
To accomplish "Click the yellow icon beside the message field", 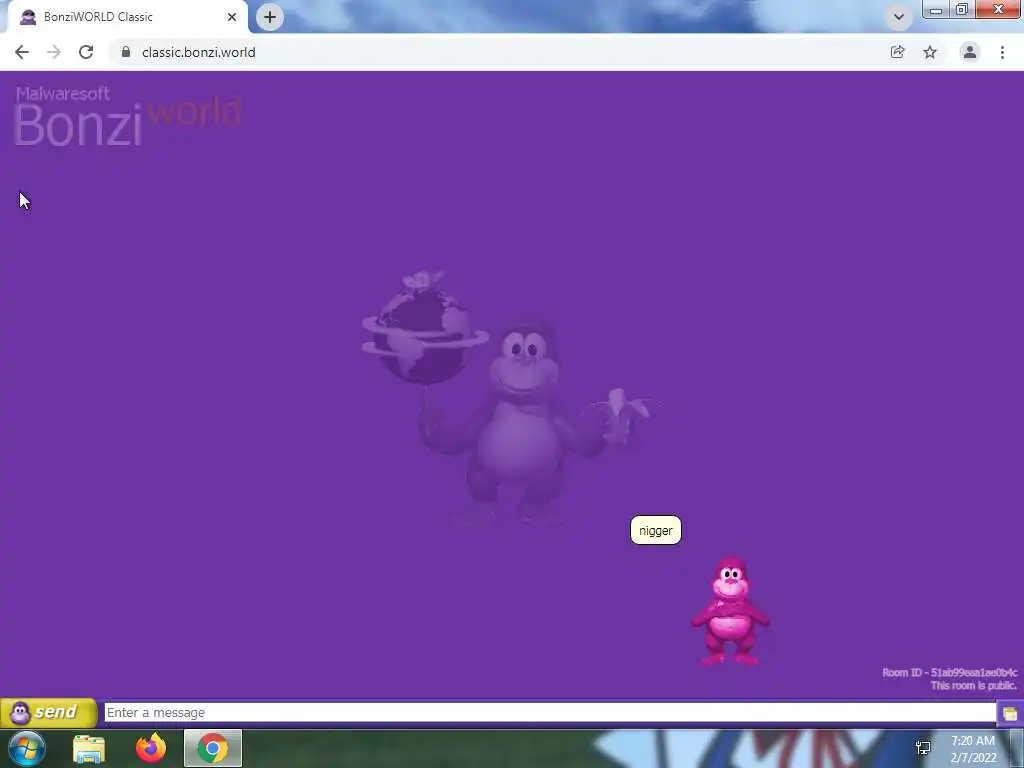I will point(1010,713).
